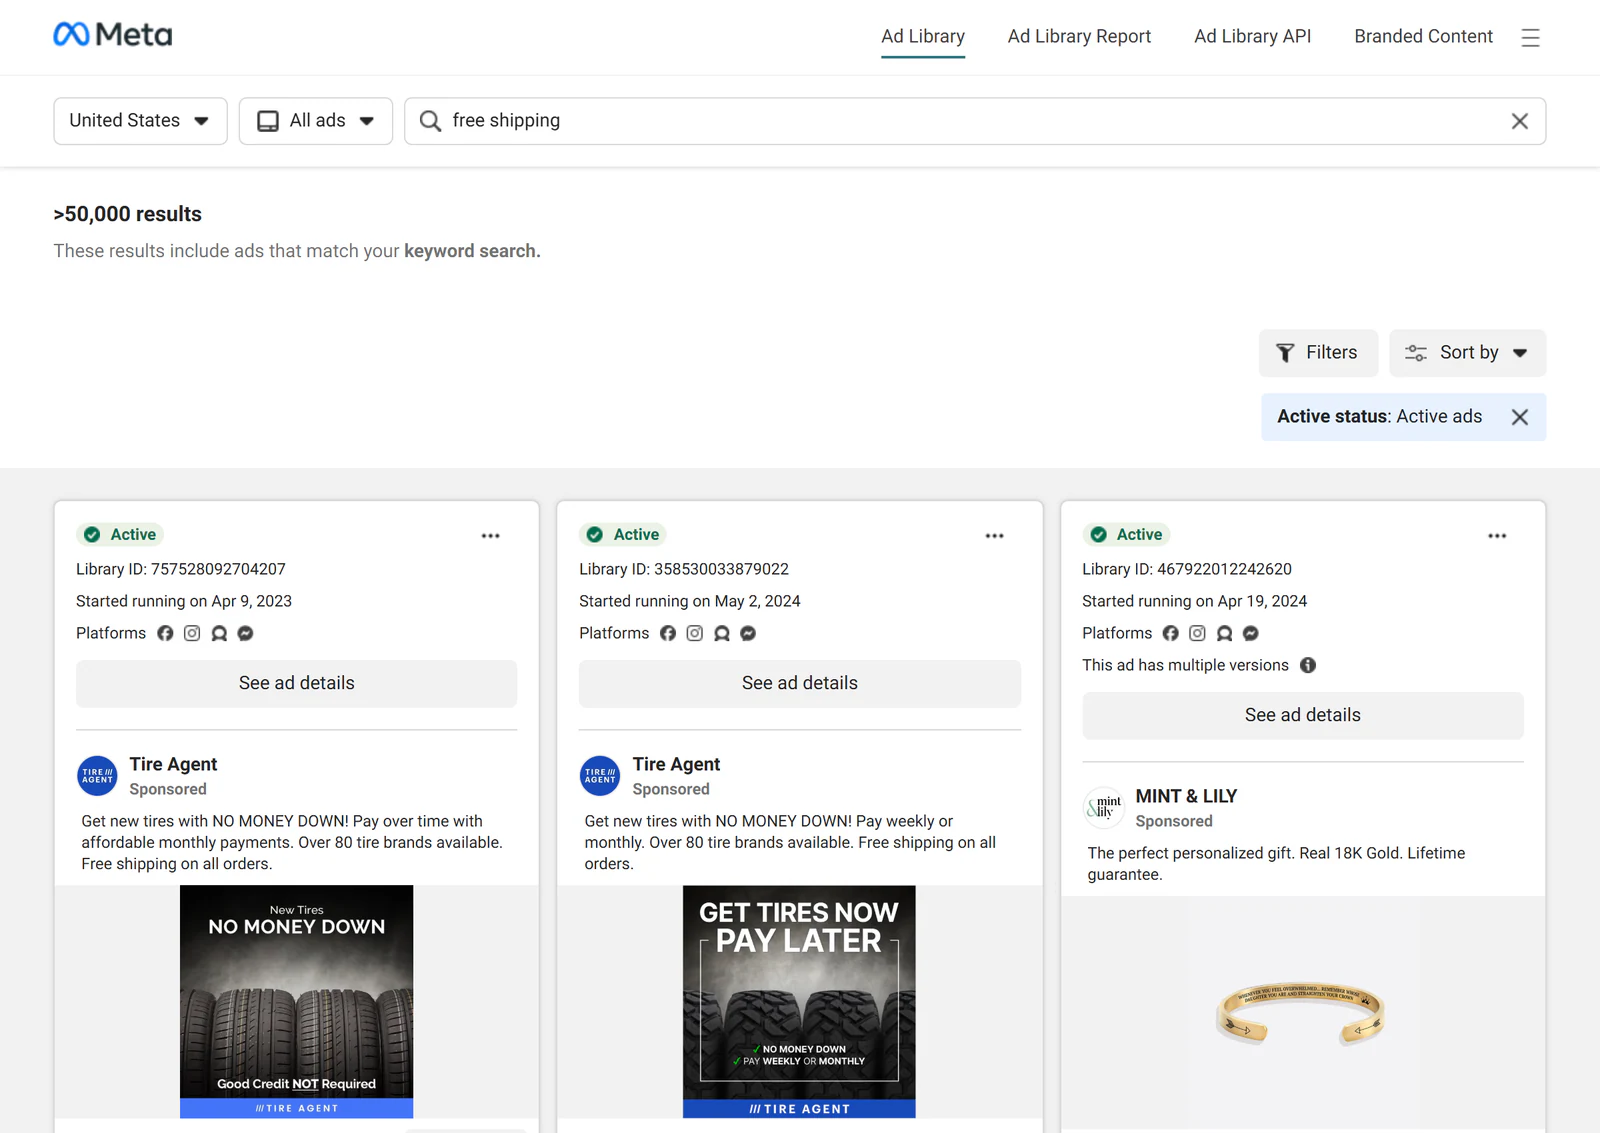This screenshot has width=1600, height=1133.
Task: Click the free shipping search input
Action: pyautogui.click(x=975, y=121)
